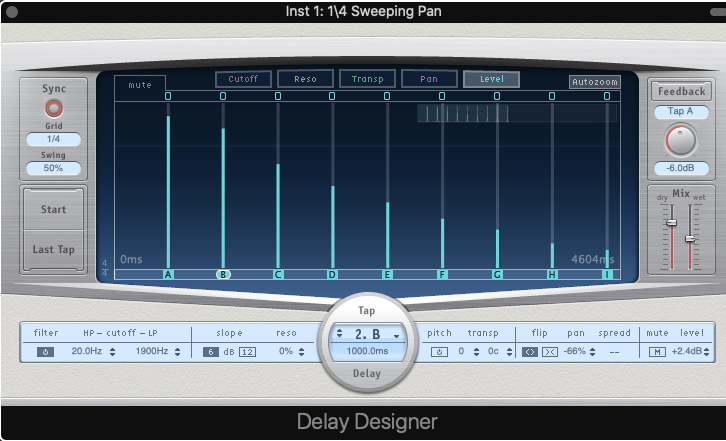Toggle mute circle above tap F

[442, 96]
